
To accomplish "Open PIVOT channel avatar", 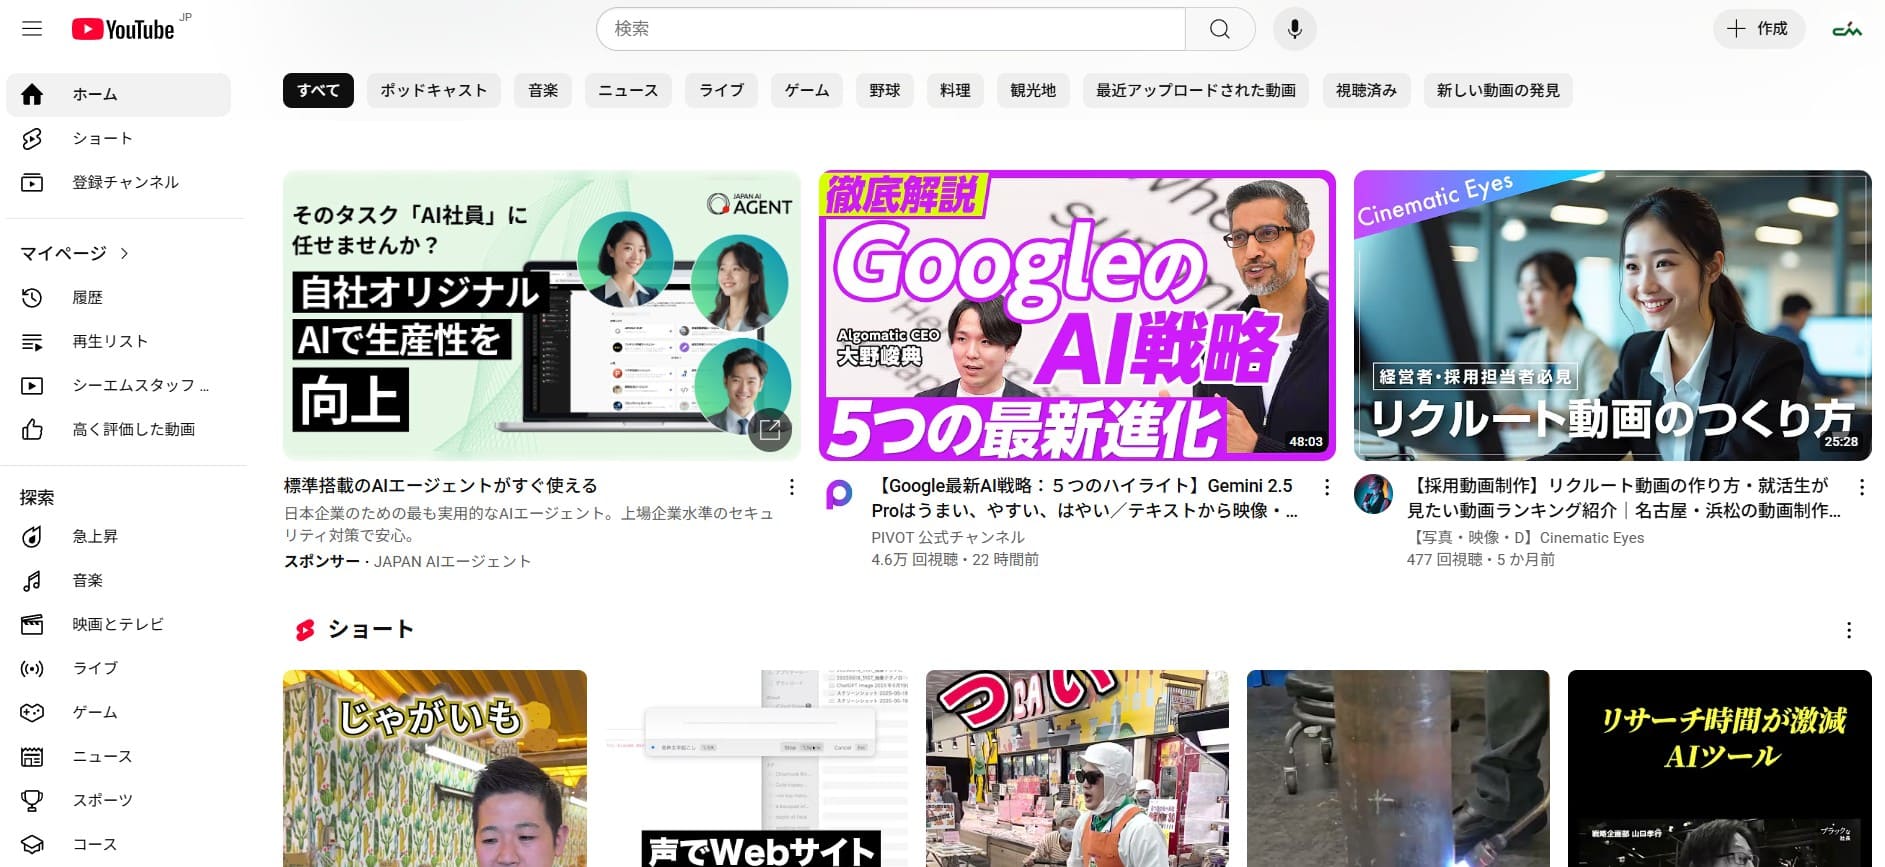I will point(839,494).
